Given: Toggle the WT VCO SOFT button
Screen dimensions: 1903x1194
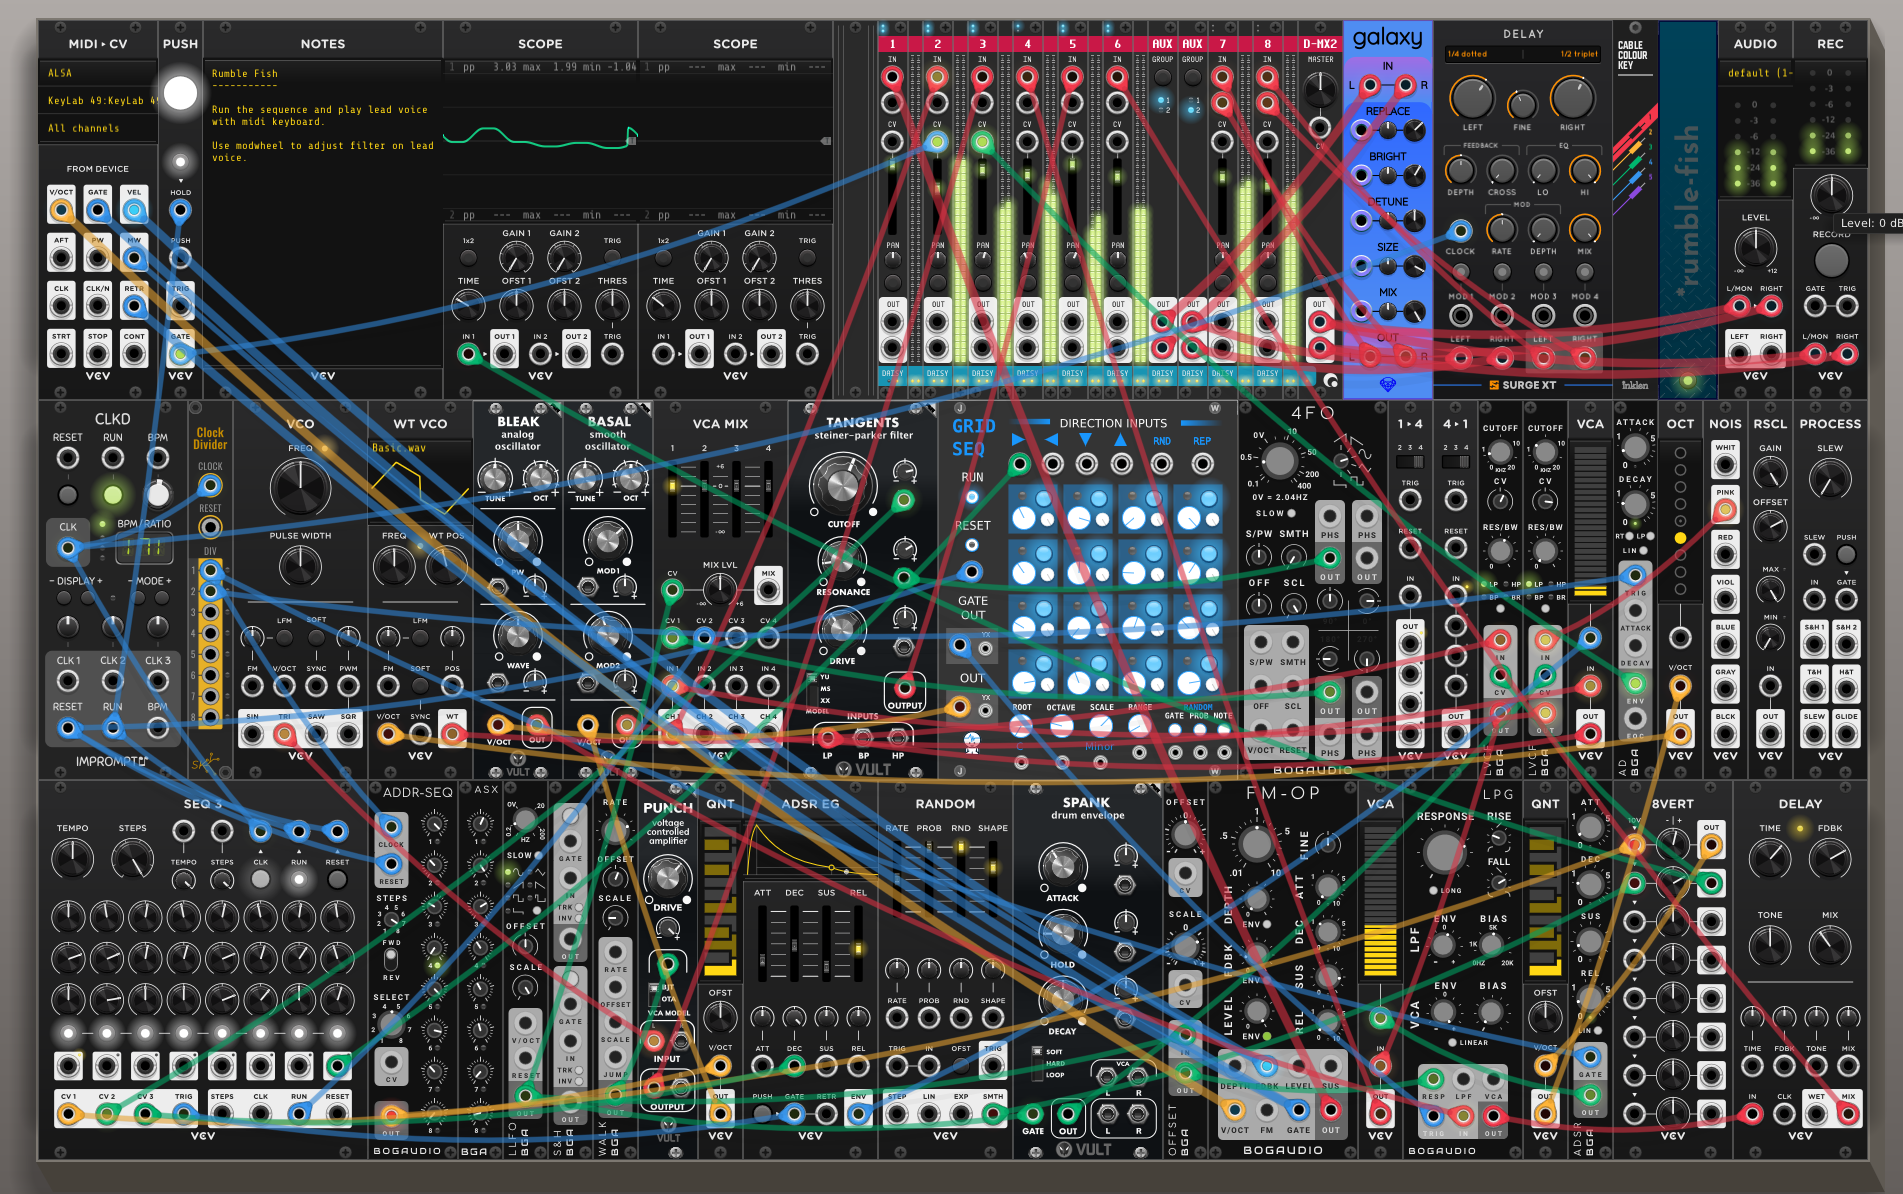Looking at the screenshot, I should [x=420, y=685].
